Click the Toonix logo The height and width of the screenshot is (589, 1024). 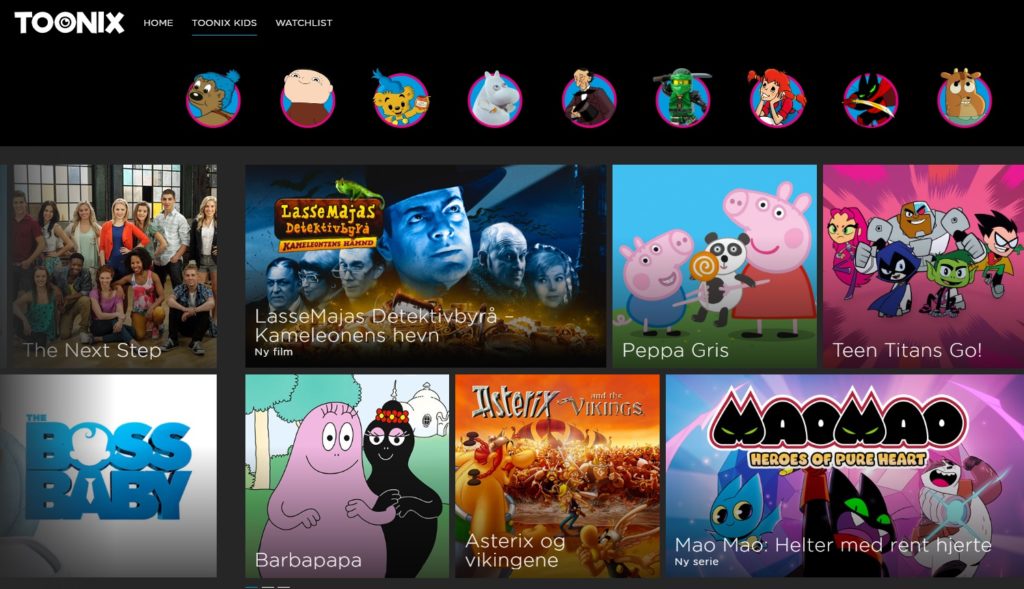pos(69,22)
